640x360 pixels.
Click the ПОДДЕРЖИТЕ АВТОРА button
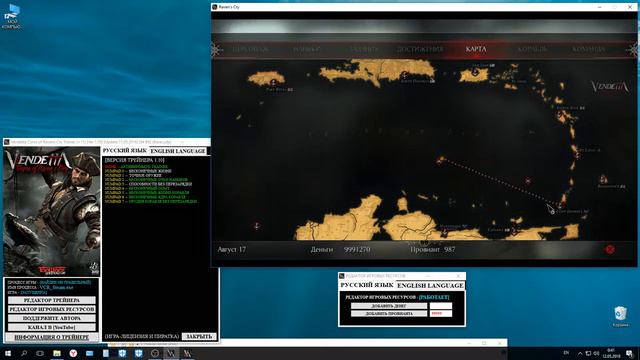(x=51, y=318)
